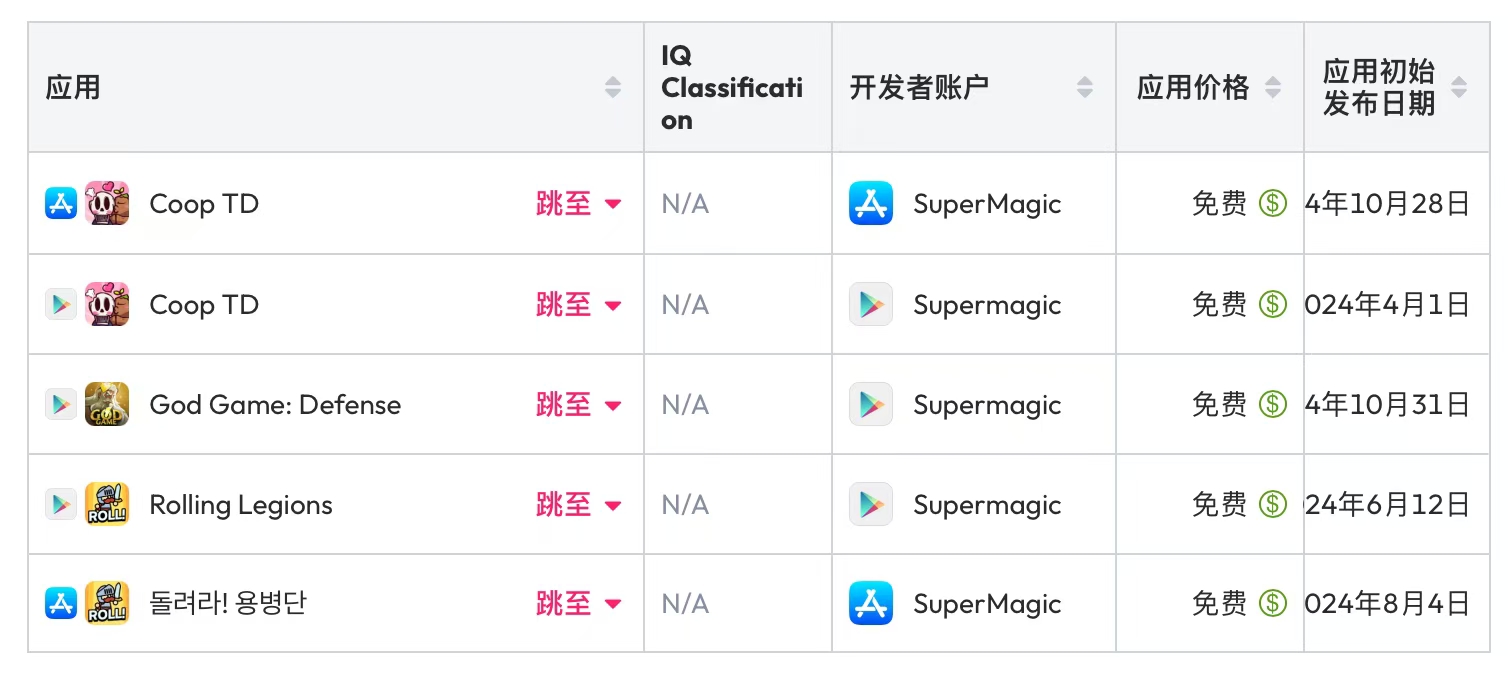Click the SuperMagic App Store developer icon in first row
The width and height of the screenshot is (1508, 677).
(x=871, y=204)
